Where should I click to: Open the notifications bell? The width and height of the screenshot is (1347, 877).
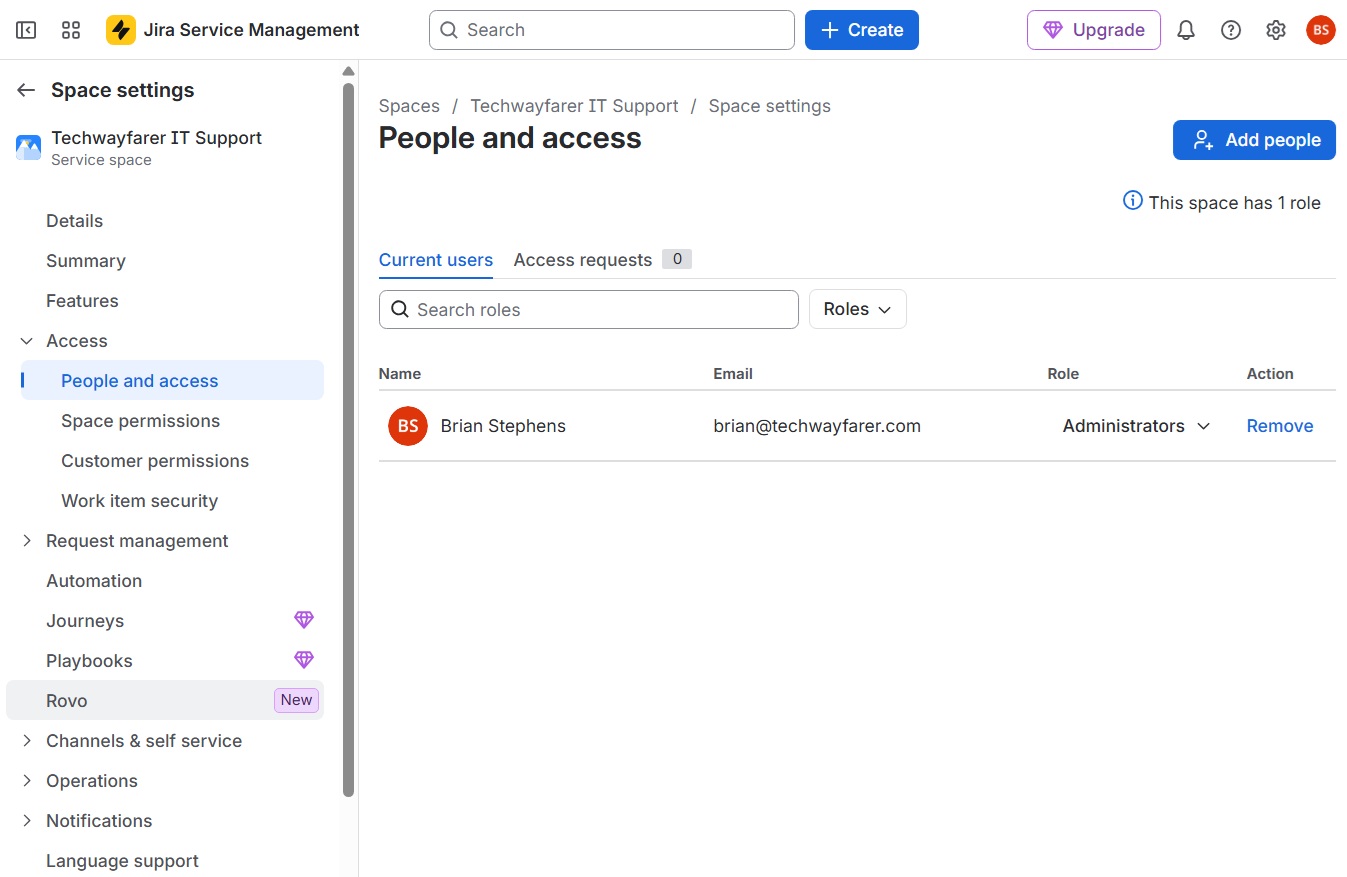(x=1186, y=30)
